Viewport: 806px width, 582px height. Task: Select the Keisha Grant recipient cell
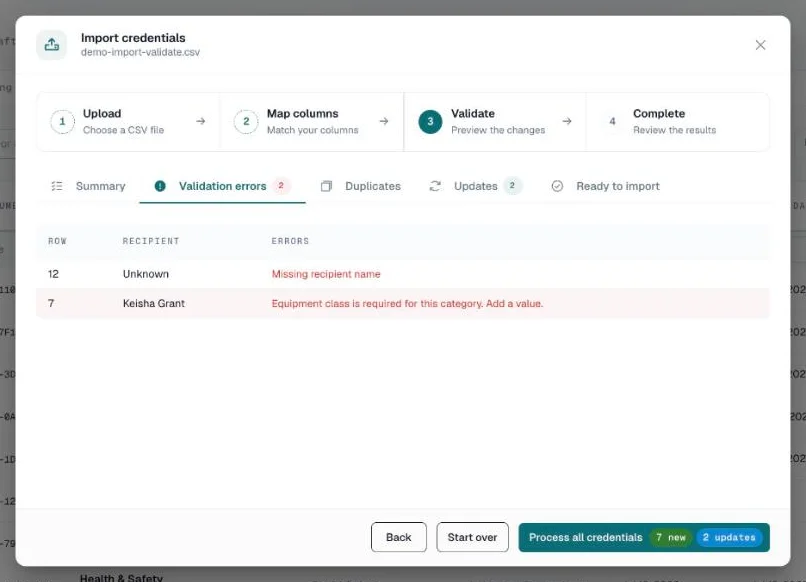coord(153,303)
